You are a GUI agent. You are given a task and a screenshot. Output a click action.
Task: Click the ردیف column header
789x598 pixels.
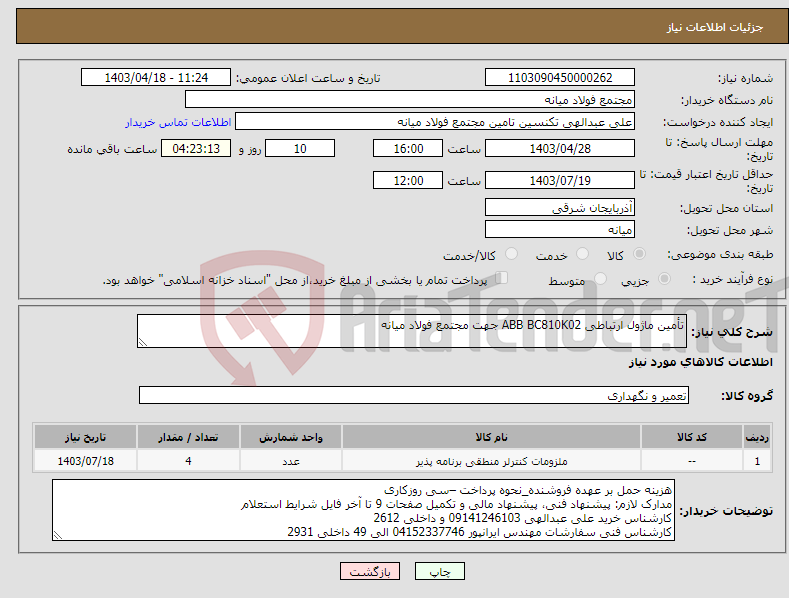757,437
